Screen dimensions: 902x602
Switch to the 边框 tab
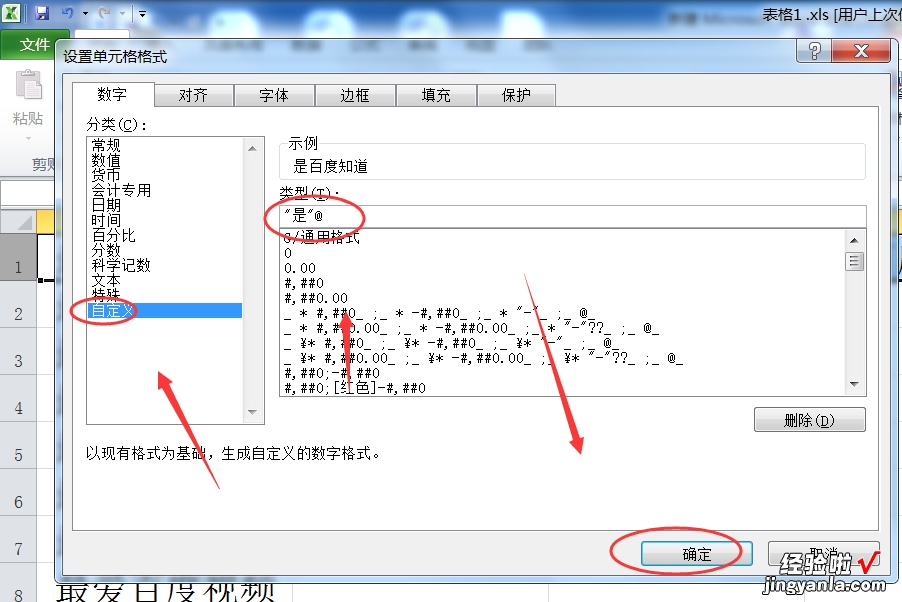tap(355, 96)
